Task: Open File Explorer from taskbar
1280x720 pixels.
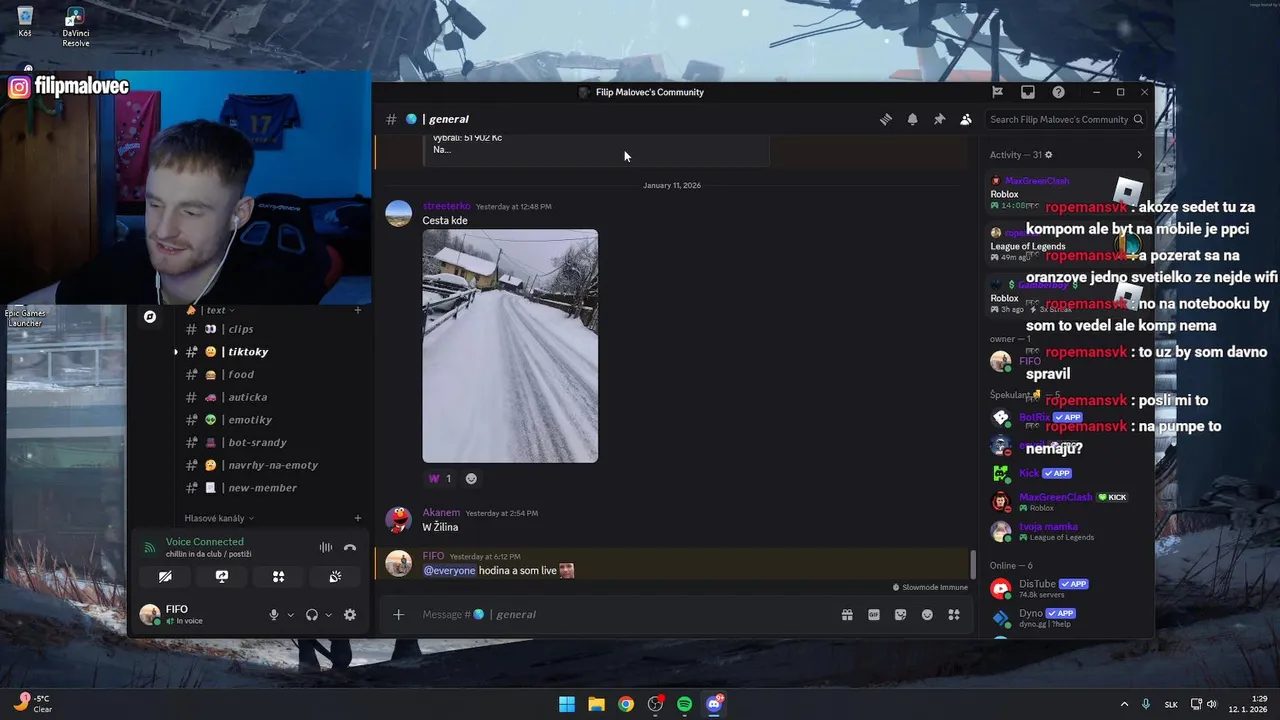Action: (x=596, y=704)
